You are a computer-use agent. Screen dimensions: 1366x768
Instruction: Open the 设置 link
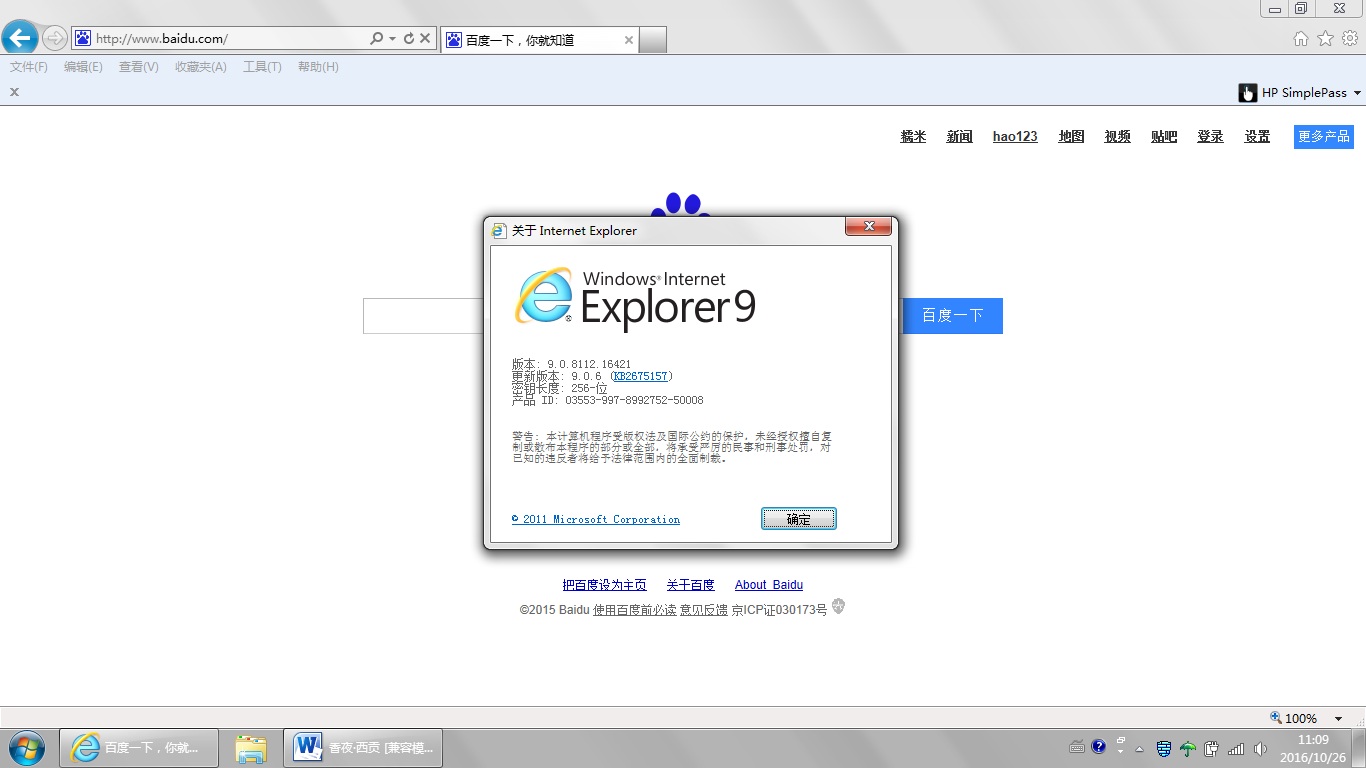coord(1257,137)
